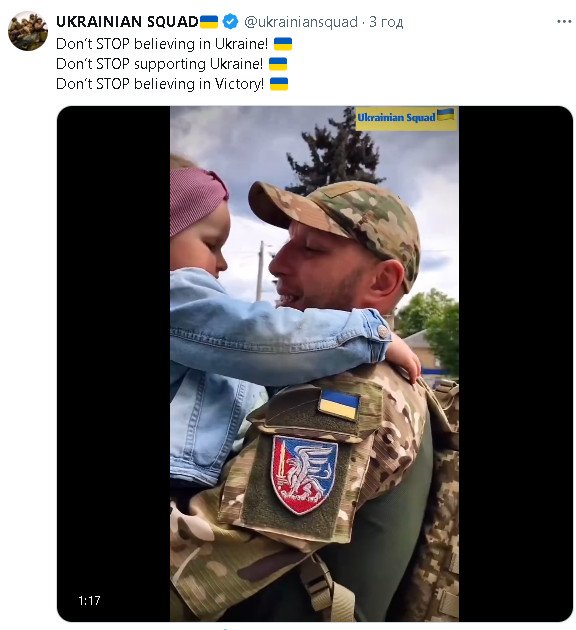The image size is (576, 630).
Task: Click the 'Ukrainian Squad' watermark text
Action: coord(396,118)
